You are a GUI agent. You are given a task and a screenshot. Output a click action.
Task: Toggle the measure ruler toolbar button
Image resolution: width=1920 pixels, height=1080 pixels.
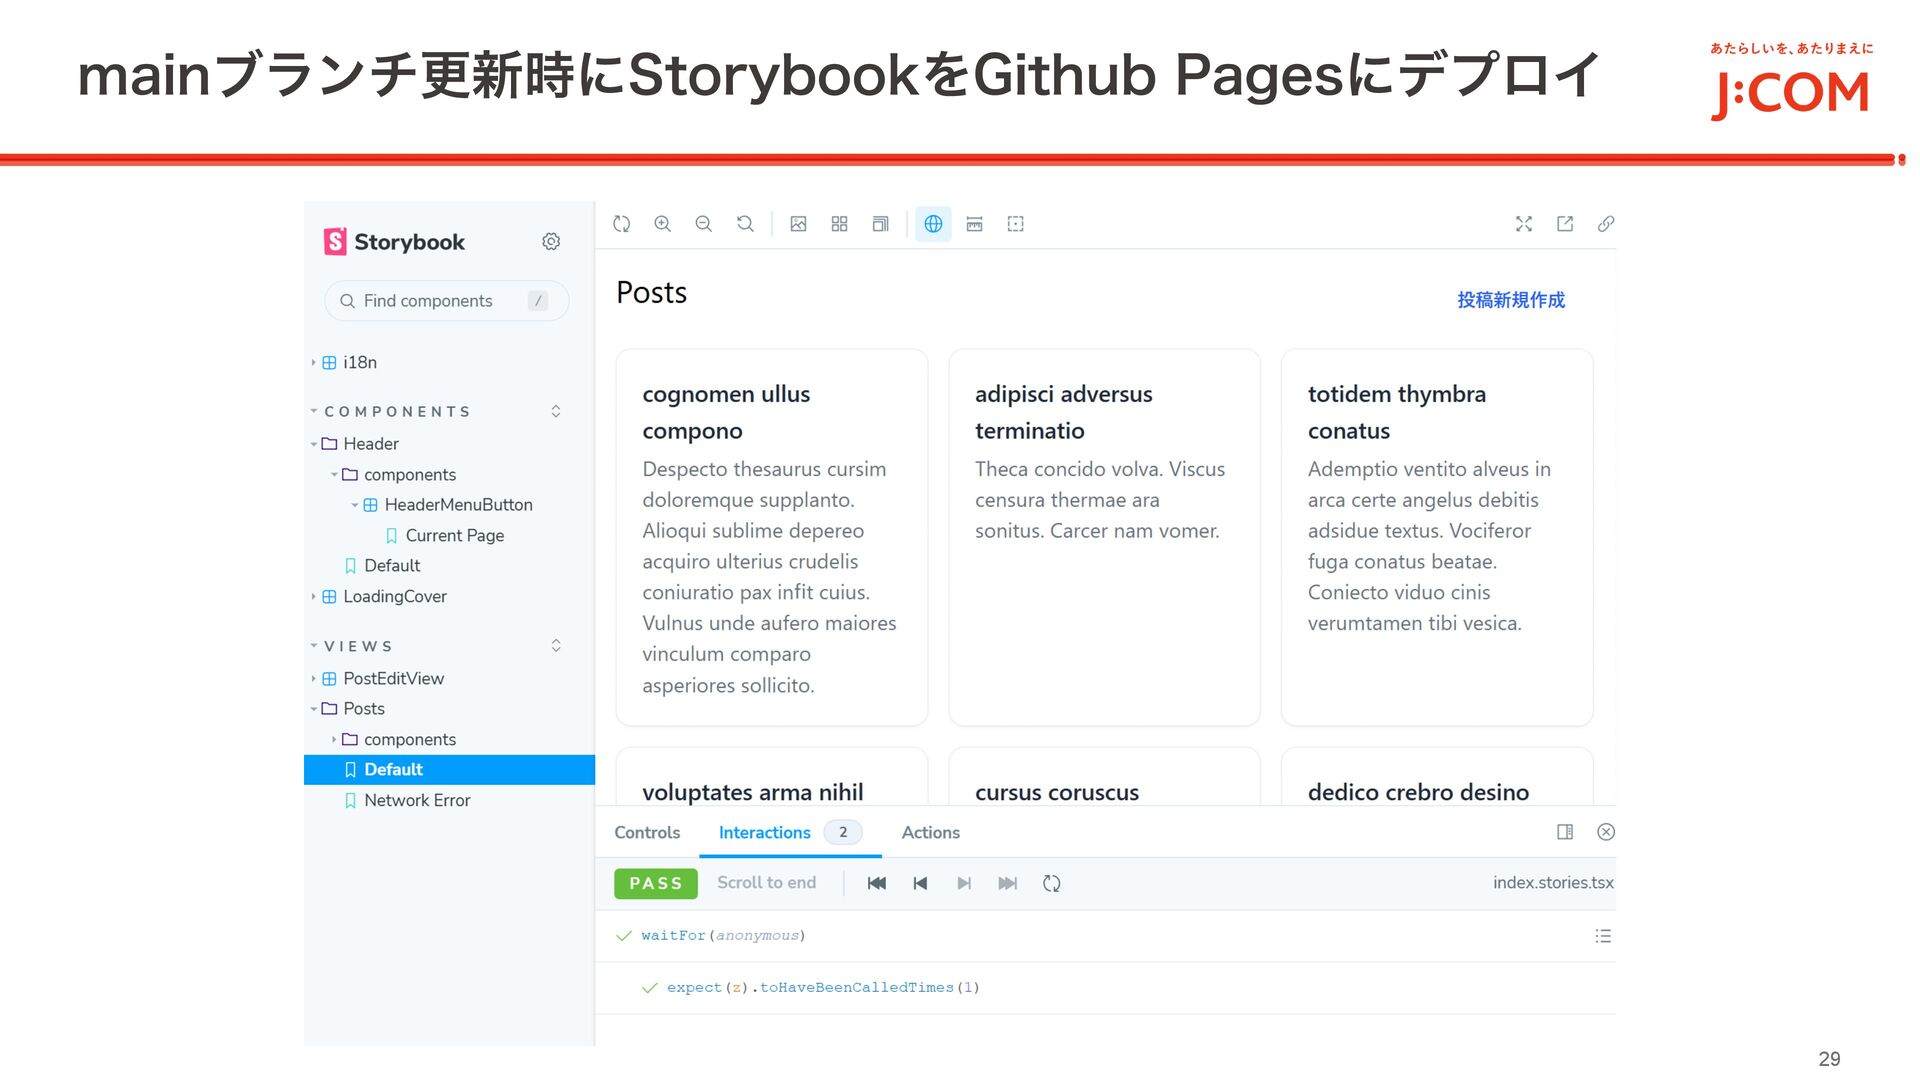(974, 224)
